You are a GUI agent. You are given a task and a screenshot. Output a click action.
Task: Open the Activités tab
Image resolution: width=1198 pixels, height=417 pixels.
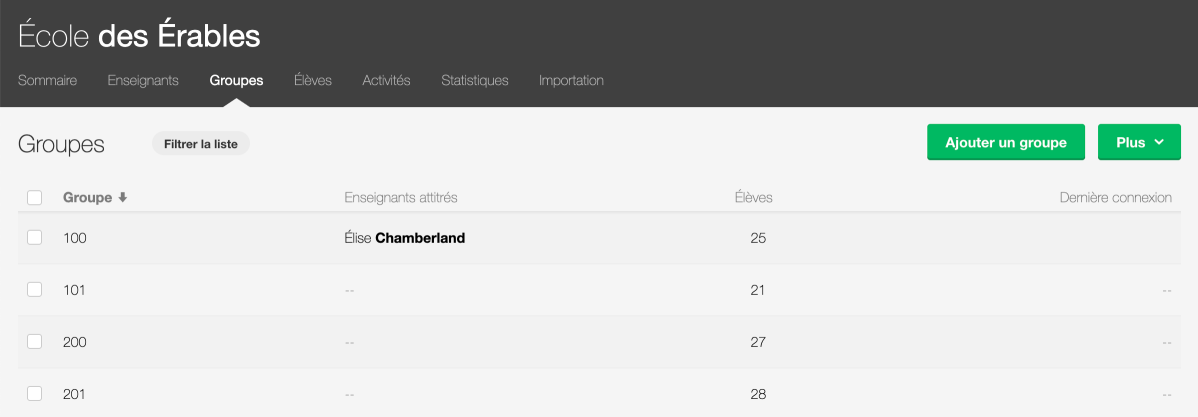click(x=386, y=80)
